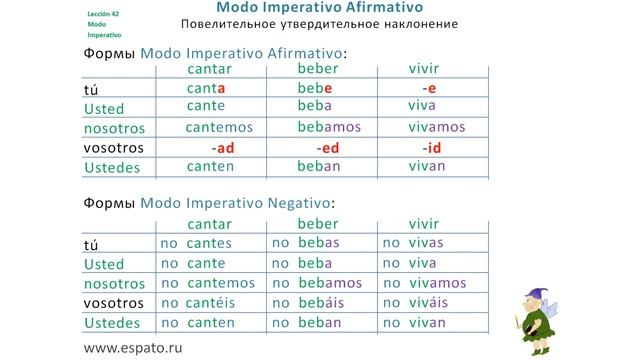Select the word bebe in tú row
The width and height of the screenshot is (640, 360).
pyautogui.click(x=315, y=88)
